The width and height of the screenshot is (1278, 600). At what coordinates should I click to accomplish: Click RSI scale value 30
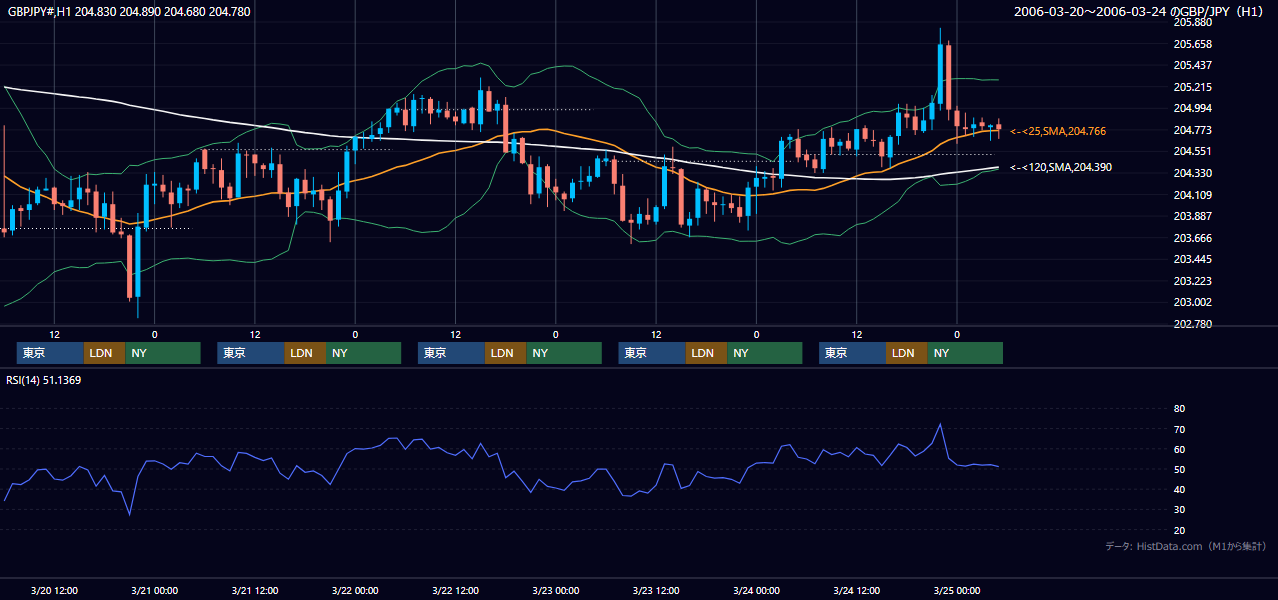point(1179,510)
